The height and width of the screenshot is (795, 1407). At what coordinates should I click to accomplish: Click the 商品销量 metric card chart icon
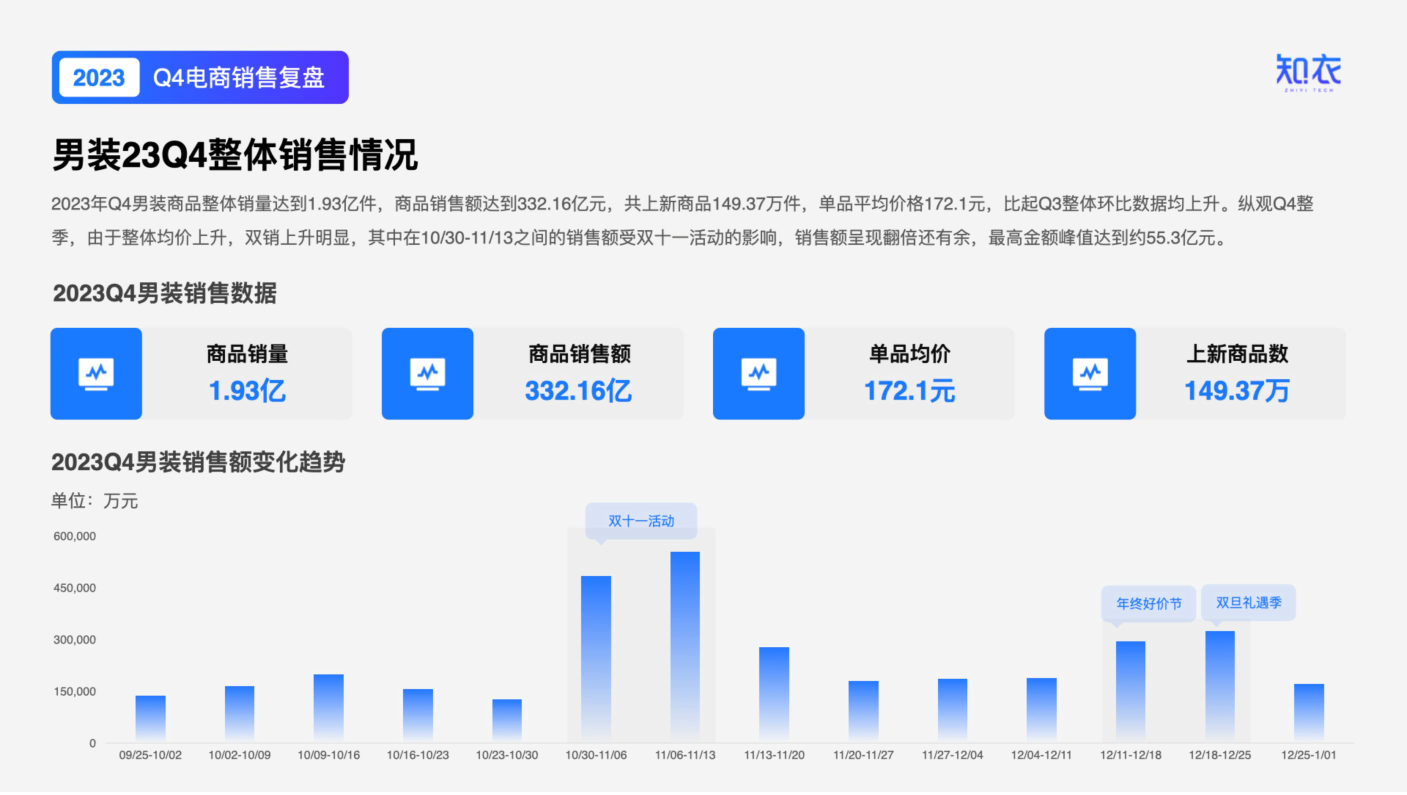[96, 373]
